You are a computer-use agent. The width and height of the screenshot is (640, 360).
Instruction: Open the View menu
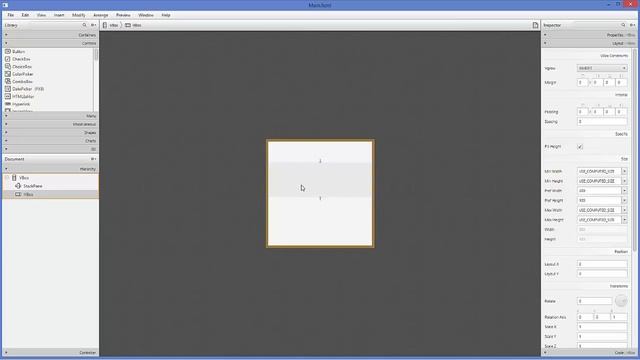(x=41, y=15)
